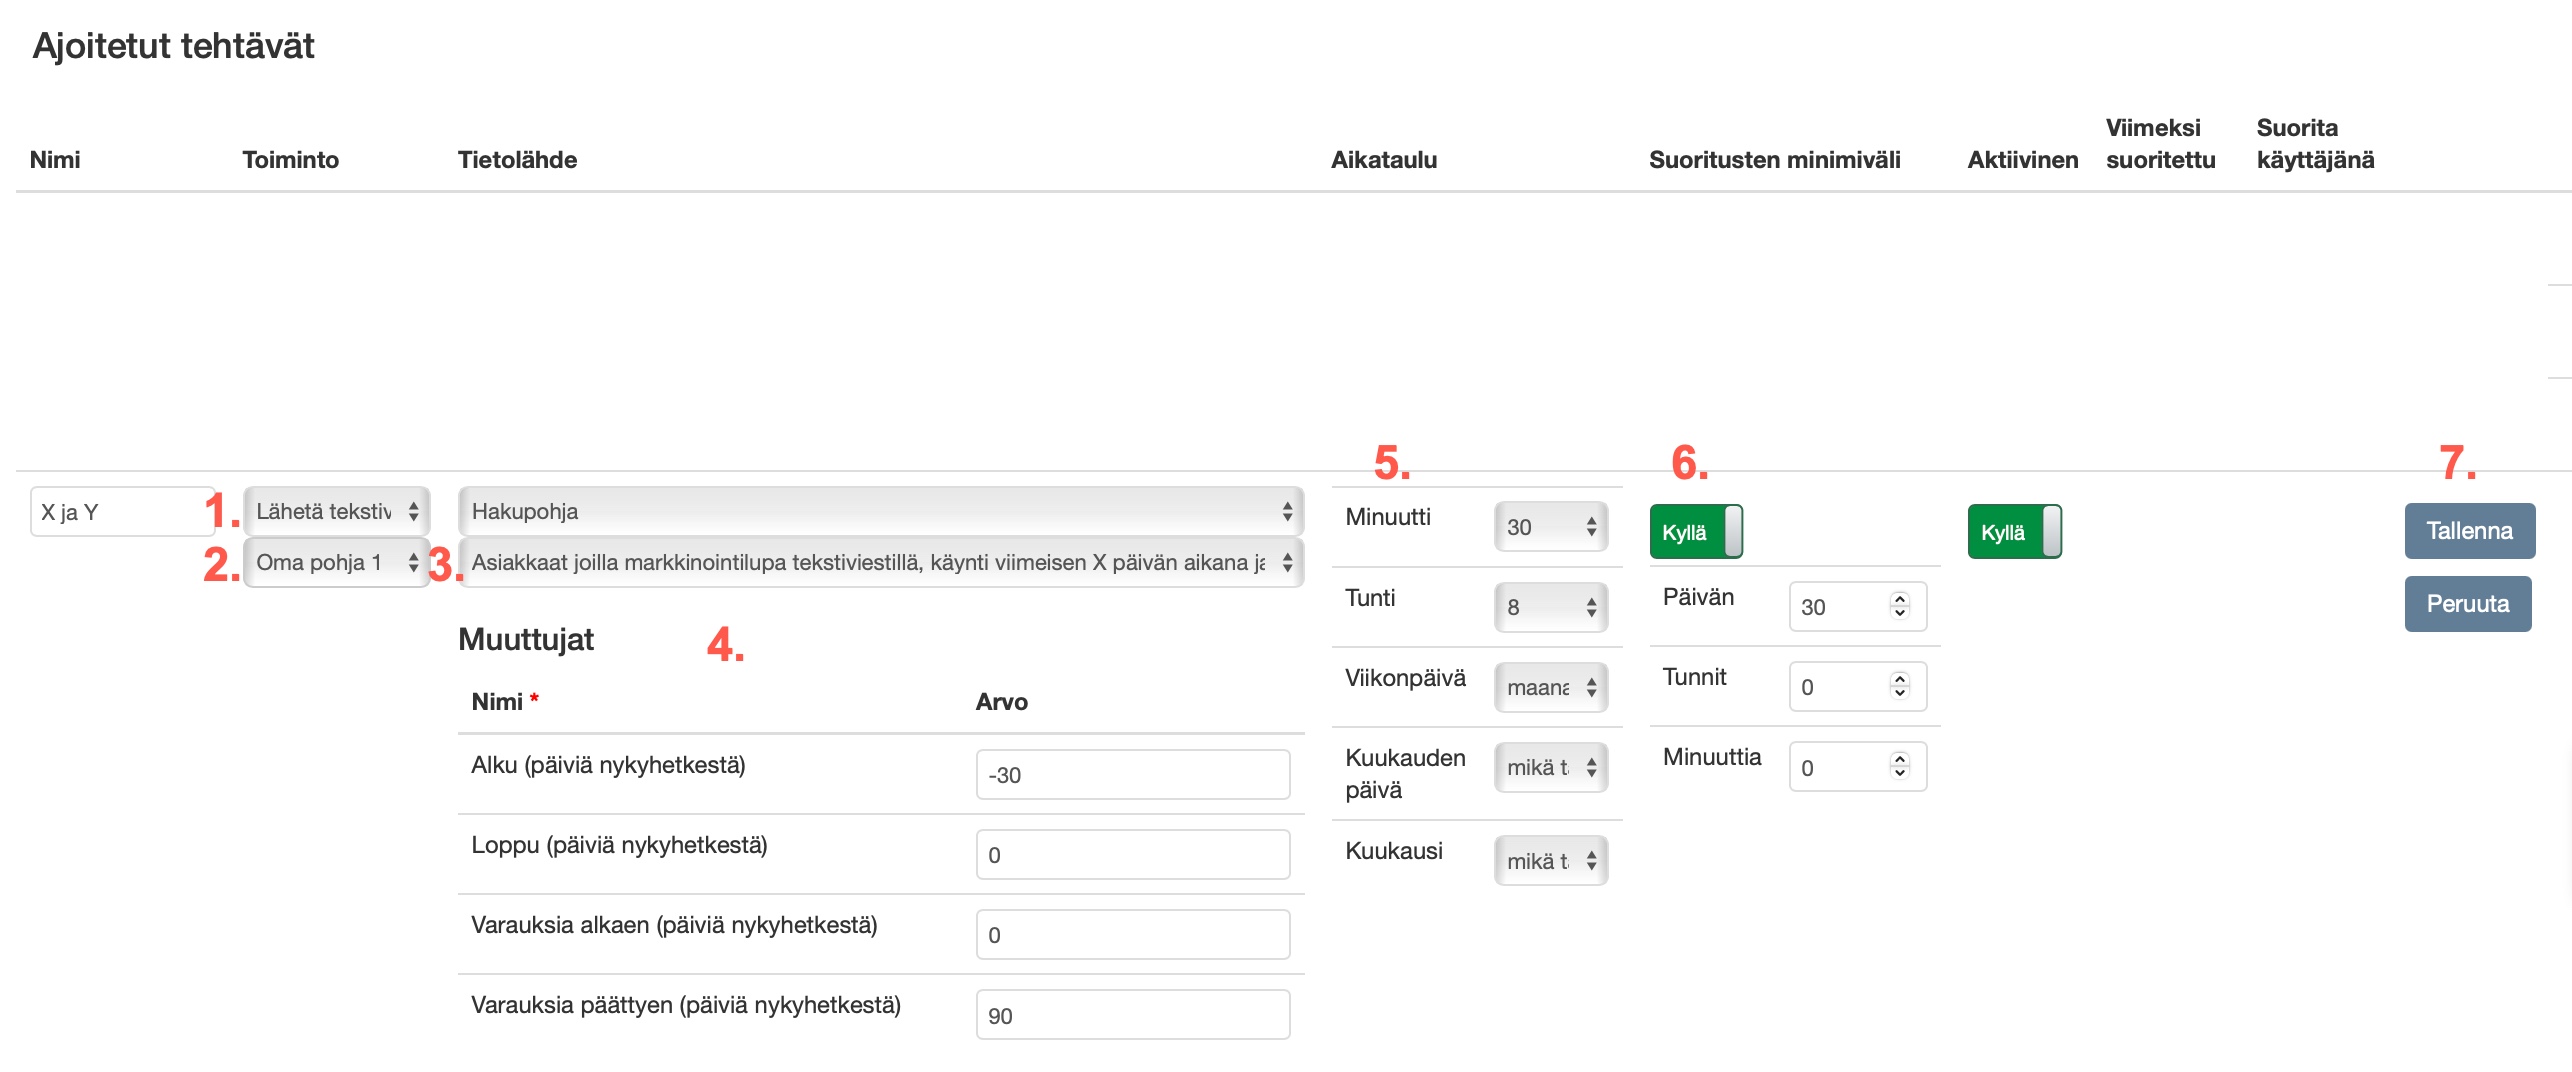Expand the Hakupohja data source dropdown
The image size is (2572, 1072).
880,512
